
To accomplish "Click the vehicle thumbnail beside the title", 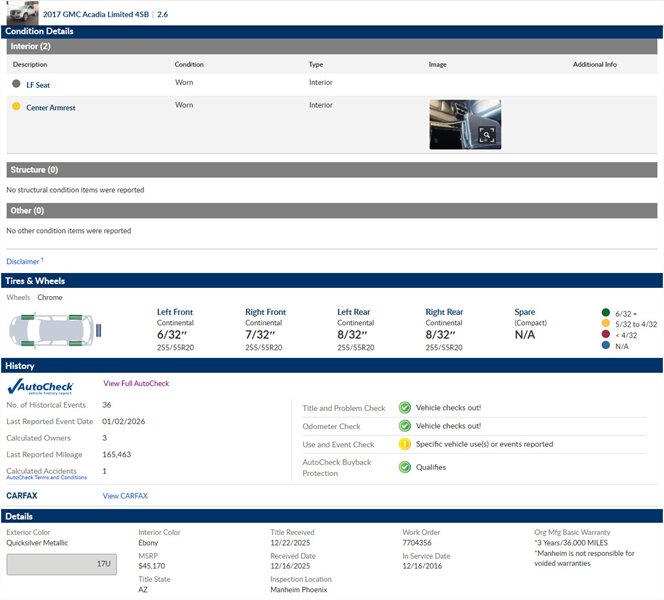I will (x=23, y=13).
